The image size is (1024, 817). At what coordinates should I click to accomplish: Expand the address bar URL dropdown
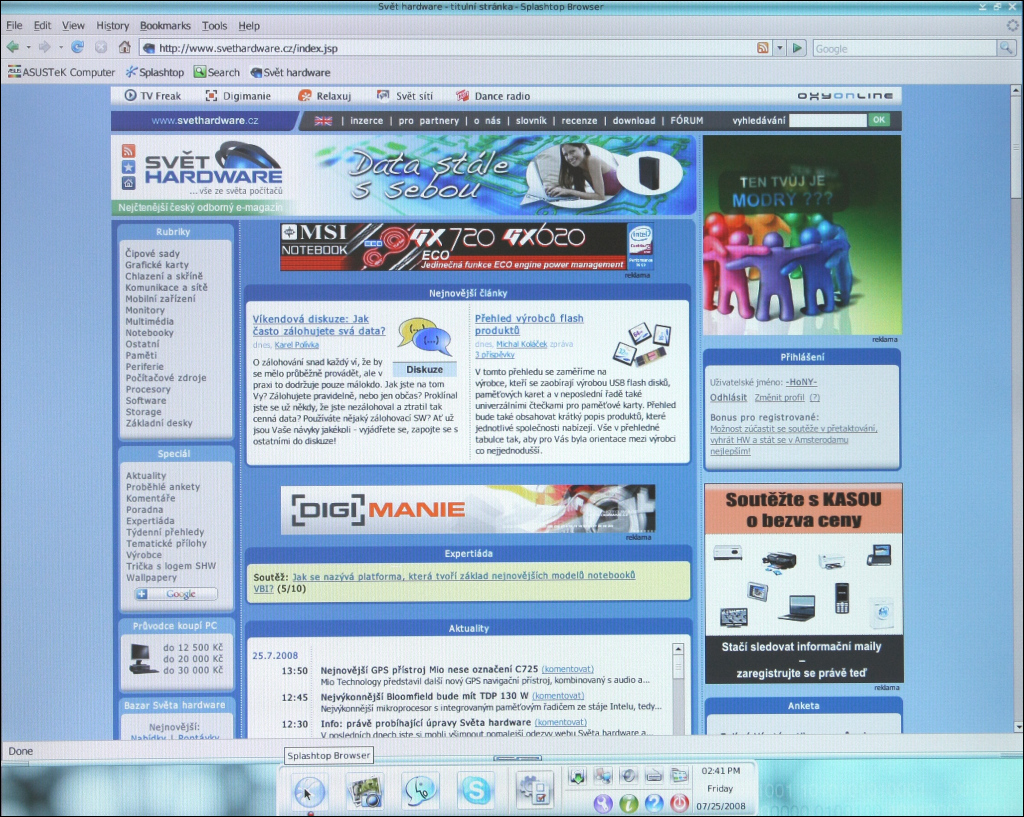point(780,47)
